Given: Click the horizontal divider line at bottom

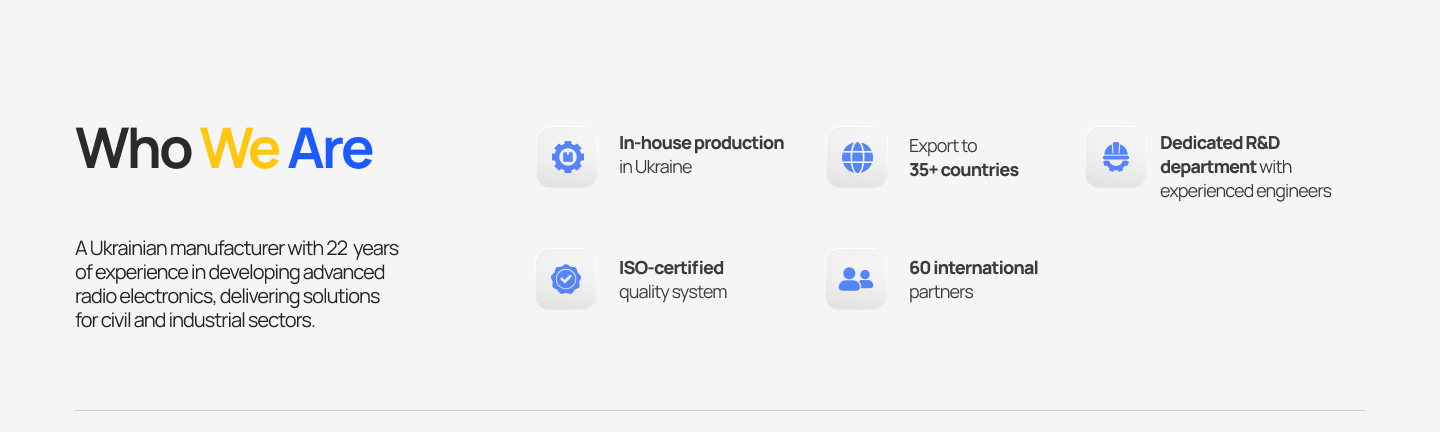Looking at the screenshot, I should 720,410.
